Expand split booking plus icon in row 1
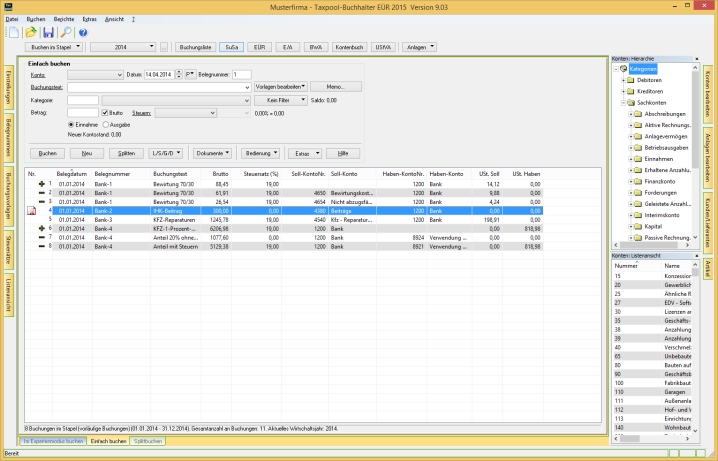The height and width of the screenshot is (461, 718). point(41,184)
